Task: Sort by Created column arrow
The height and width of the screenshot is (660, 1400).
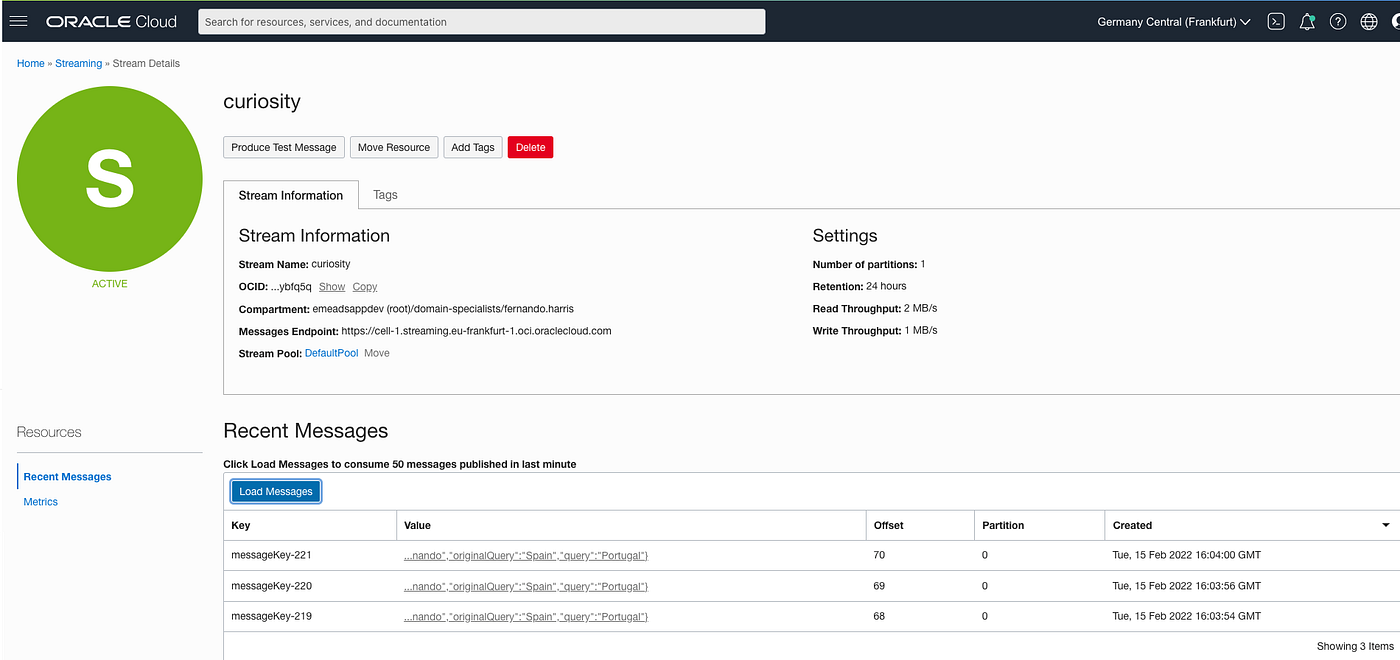Action: (1386, 525)
